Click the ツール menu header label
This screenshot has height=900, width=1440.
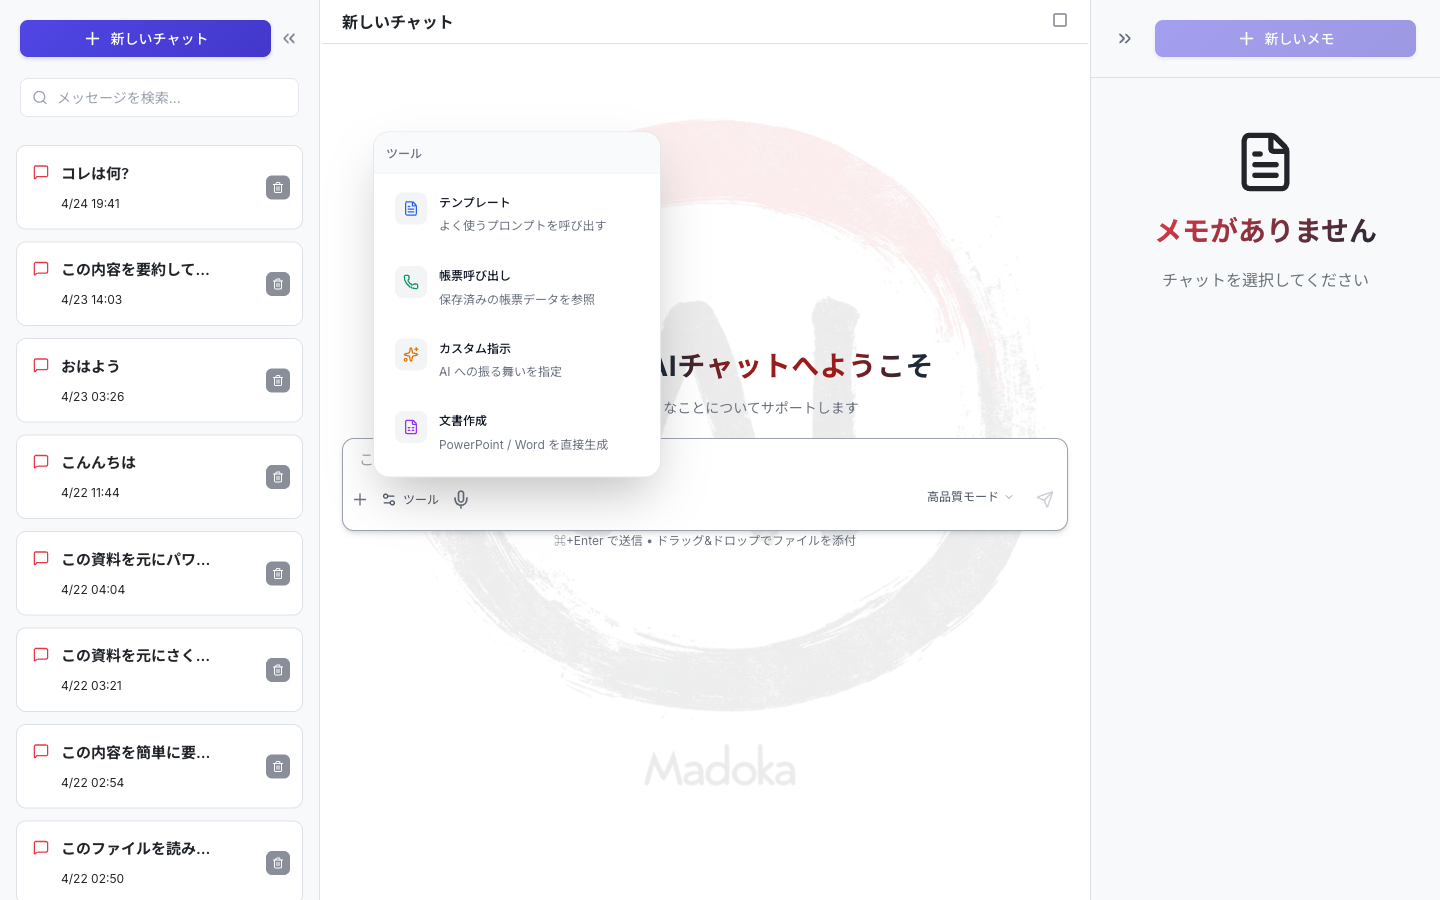click(404, 153)
